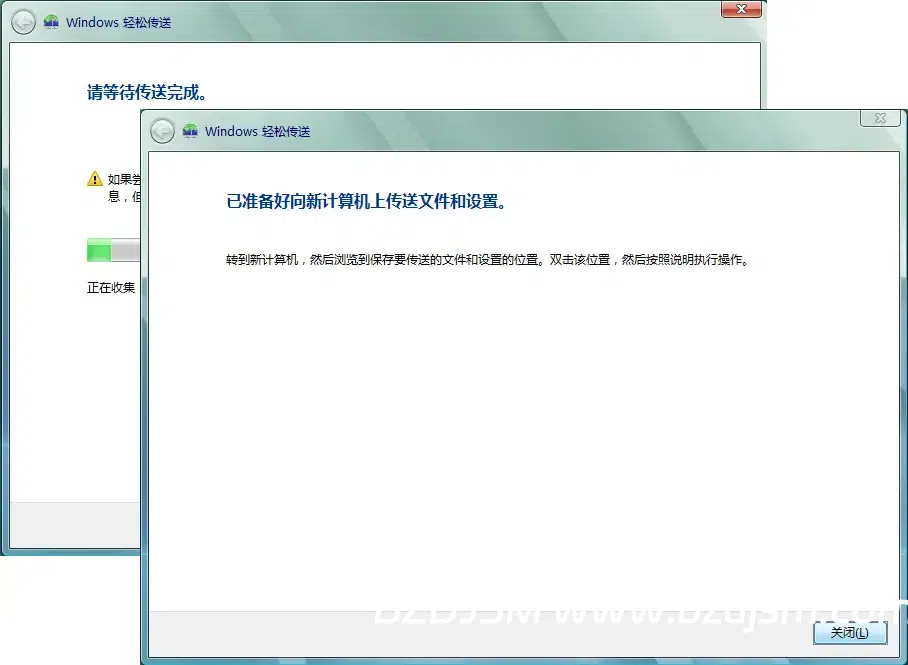Screen dimensions: 908x665
Task: Click back arrow in rear Windows 轻松传送 window
Action: pos(24,23)
